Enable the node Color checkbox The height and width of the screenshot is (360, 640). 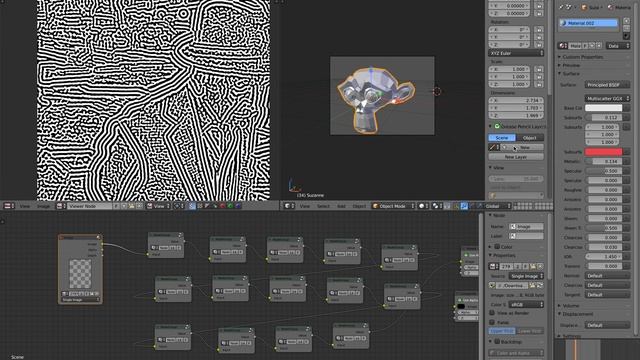click(x=497, y=247)
